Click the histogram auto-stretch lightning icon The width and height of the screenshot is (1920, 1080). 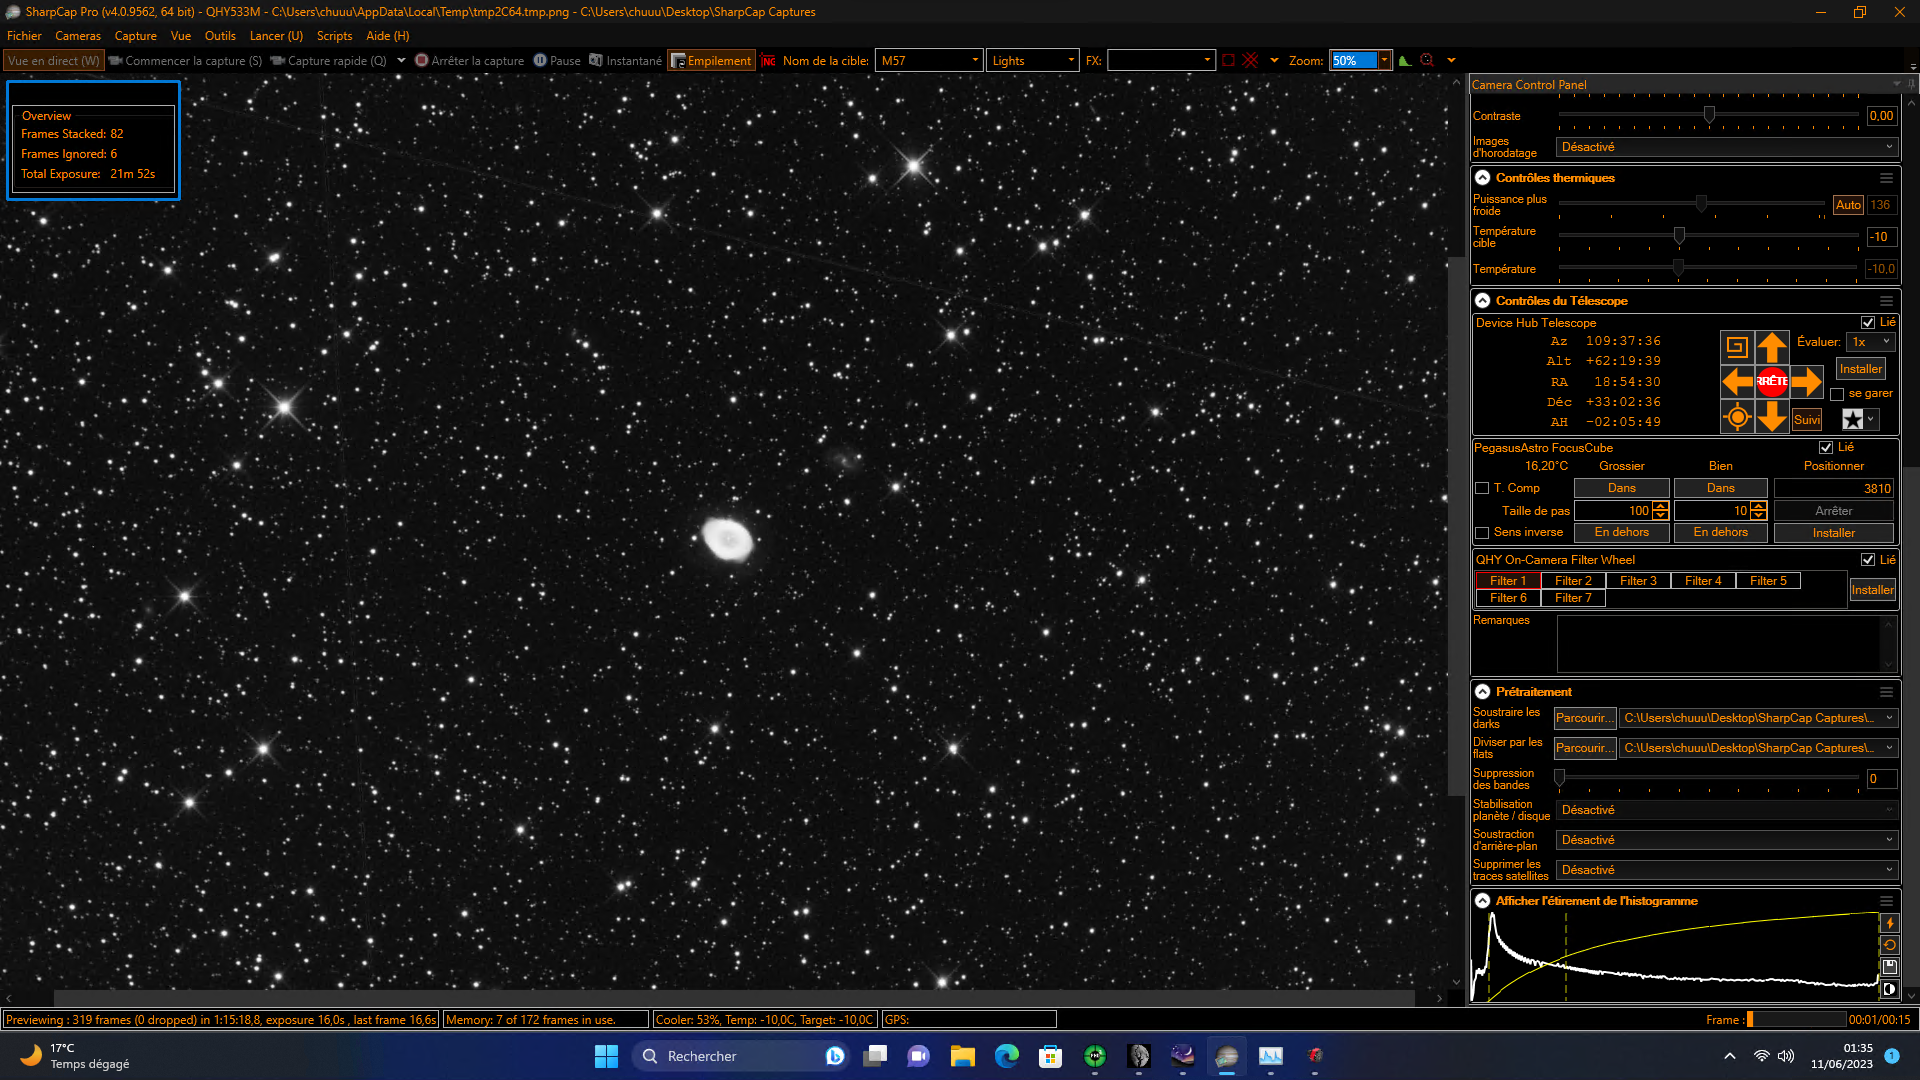pyautogui.click(x=1889, y=923)
